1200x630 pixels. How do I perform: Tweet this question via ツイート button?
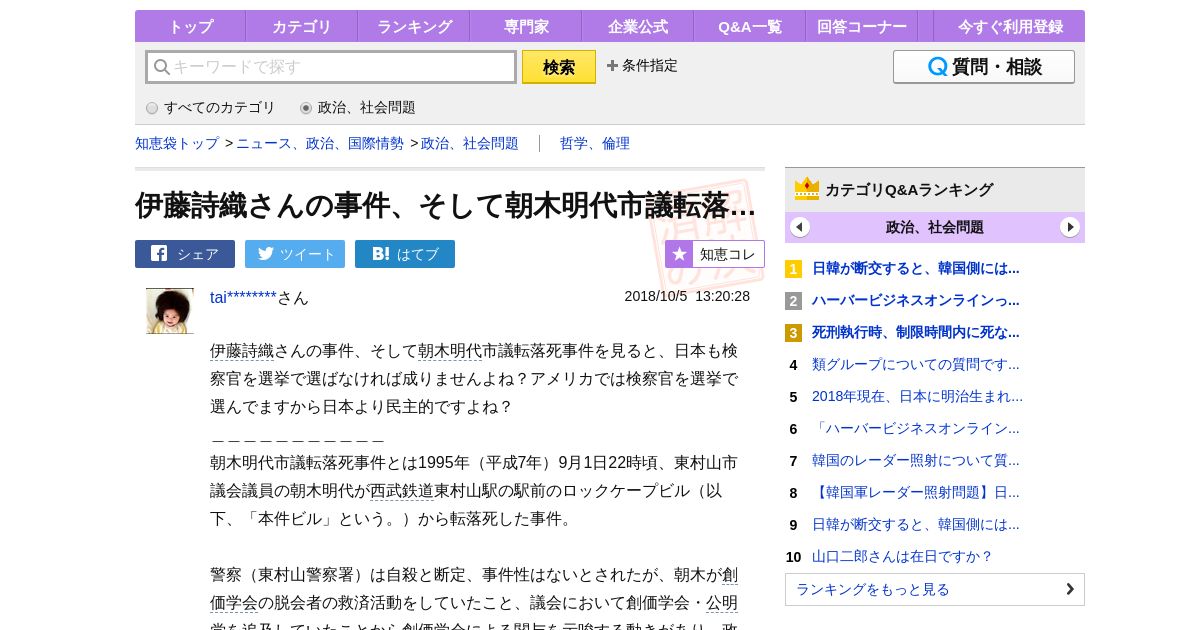[295, 254]
